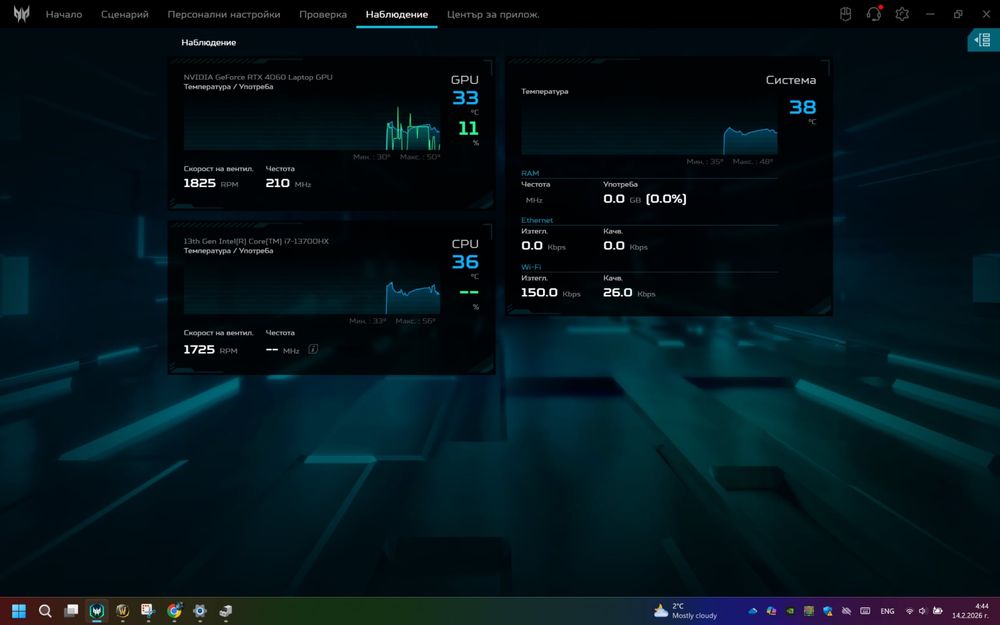The height and width of the screenshot is (625, 1000).
Task: Click the Система panel title
Action: 791,80
